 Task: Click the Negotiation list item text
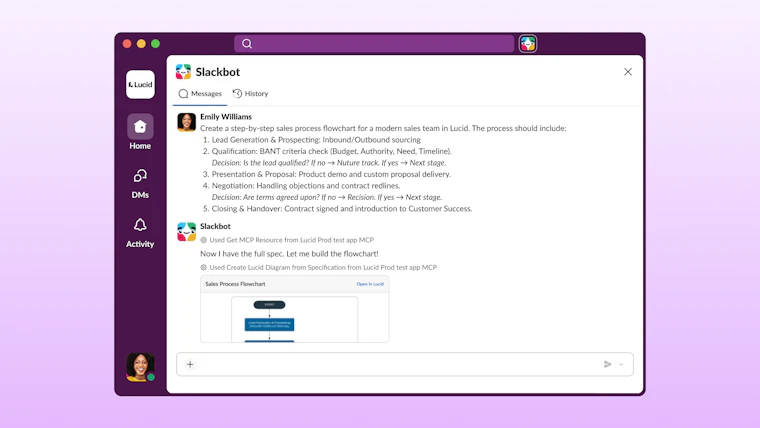pos(306,186)
